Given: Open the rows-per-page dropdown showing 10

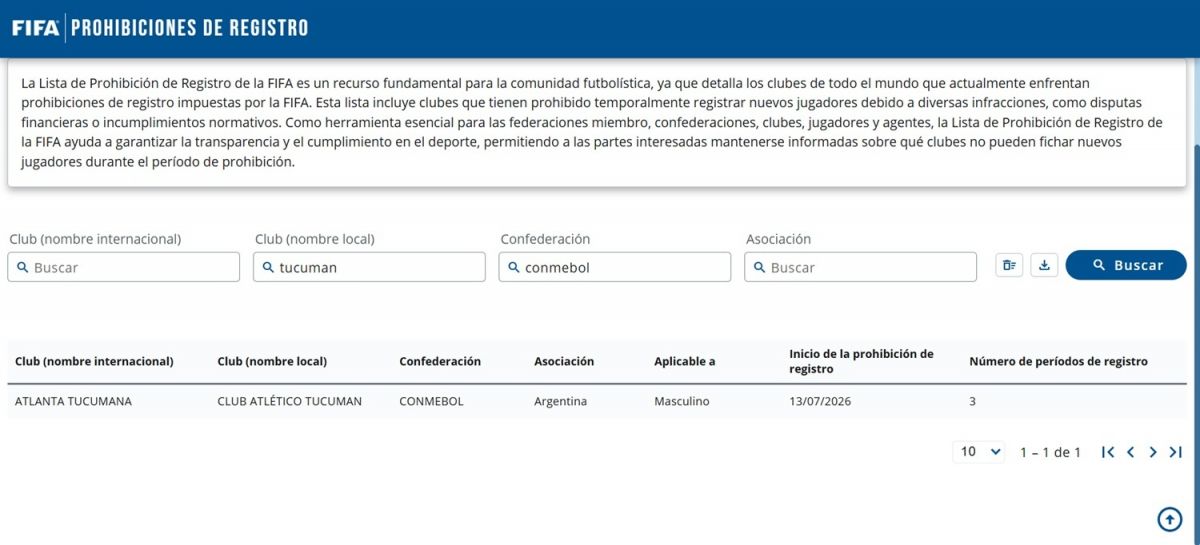Looking at the screenshot, I should 979,452.
